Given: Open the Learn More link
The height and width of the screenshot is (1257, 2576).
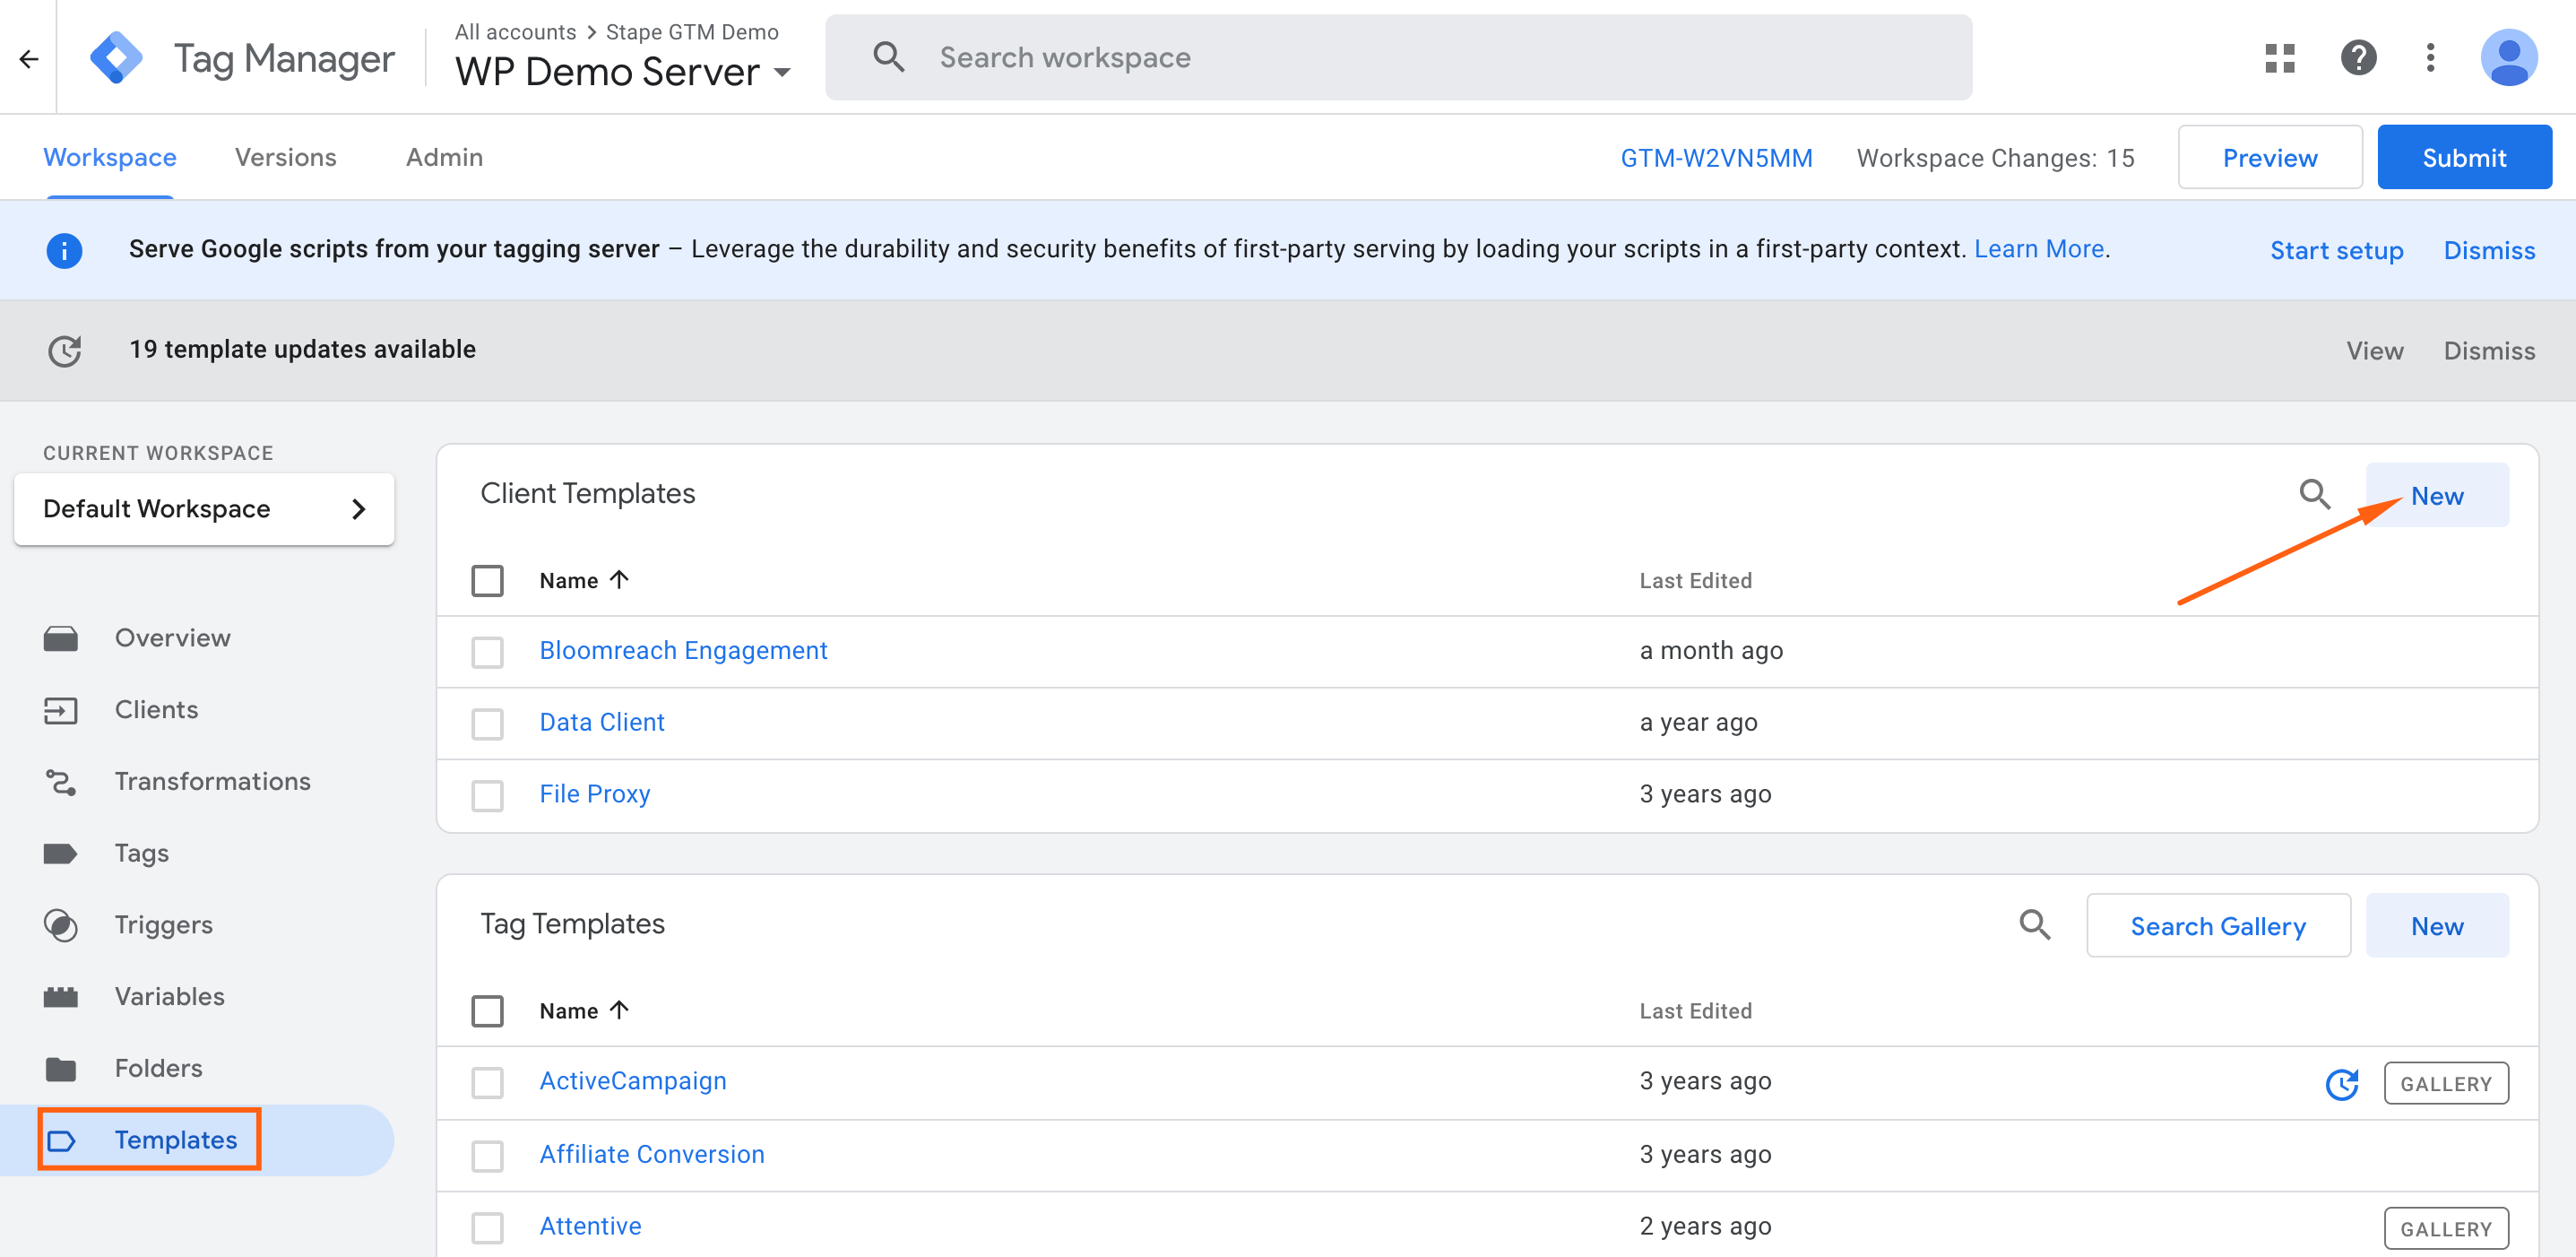Looking at the screenshot, I should [2039, 249].
